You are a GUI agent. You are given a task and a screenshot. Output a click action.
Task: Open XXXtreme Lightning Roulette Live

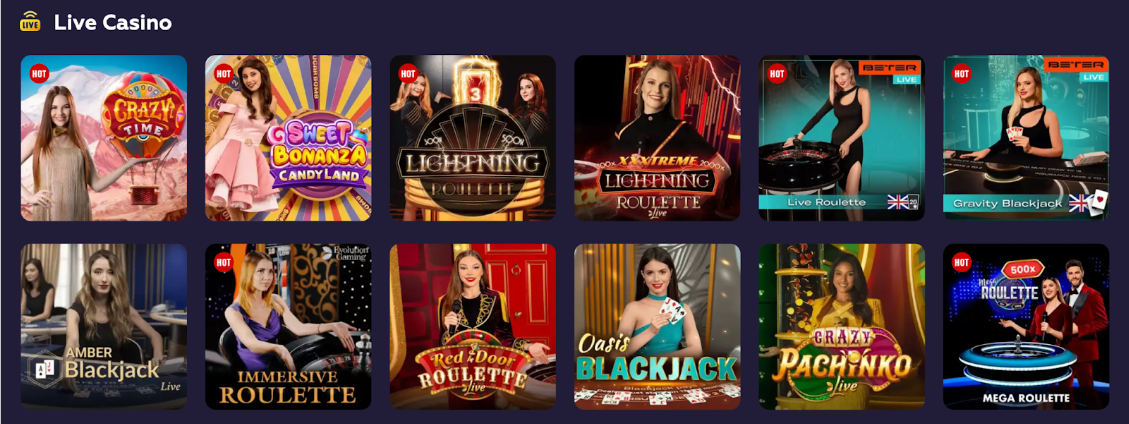tap(657, 138)
